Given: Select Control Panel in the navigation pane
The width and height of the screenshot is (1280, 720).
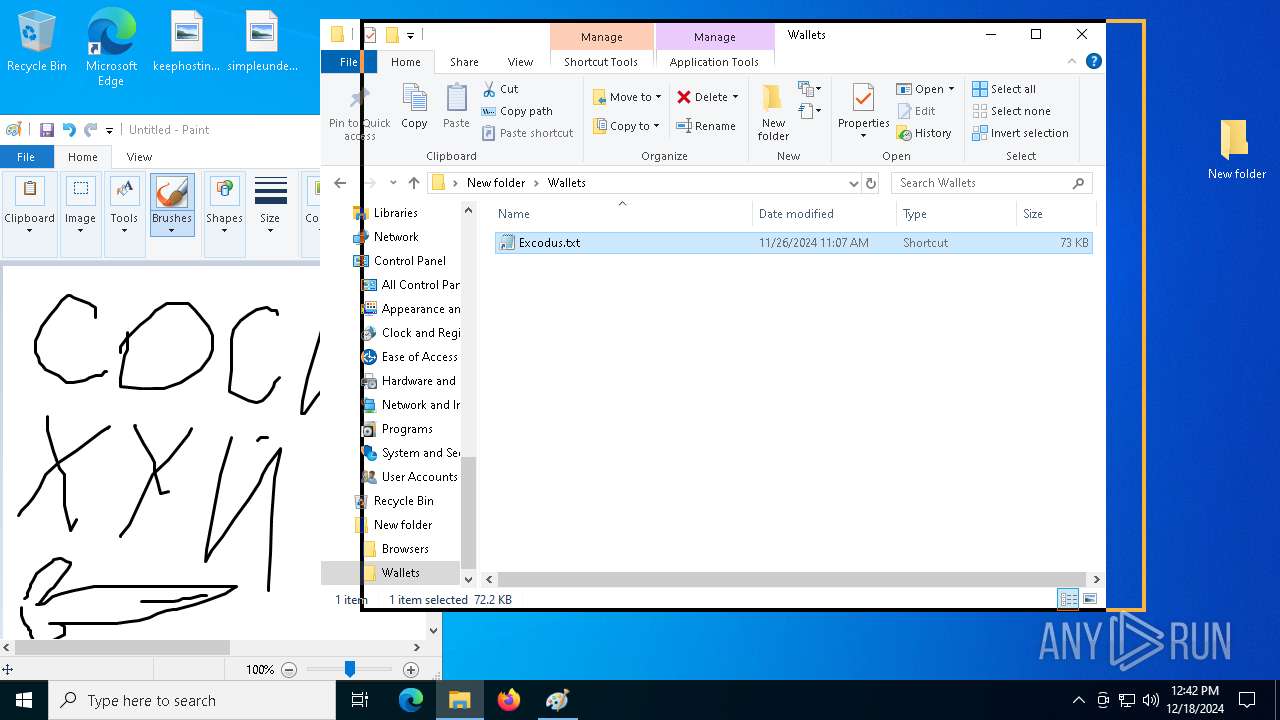Looking at the screenshot, I should click(x=409, y=261).
